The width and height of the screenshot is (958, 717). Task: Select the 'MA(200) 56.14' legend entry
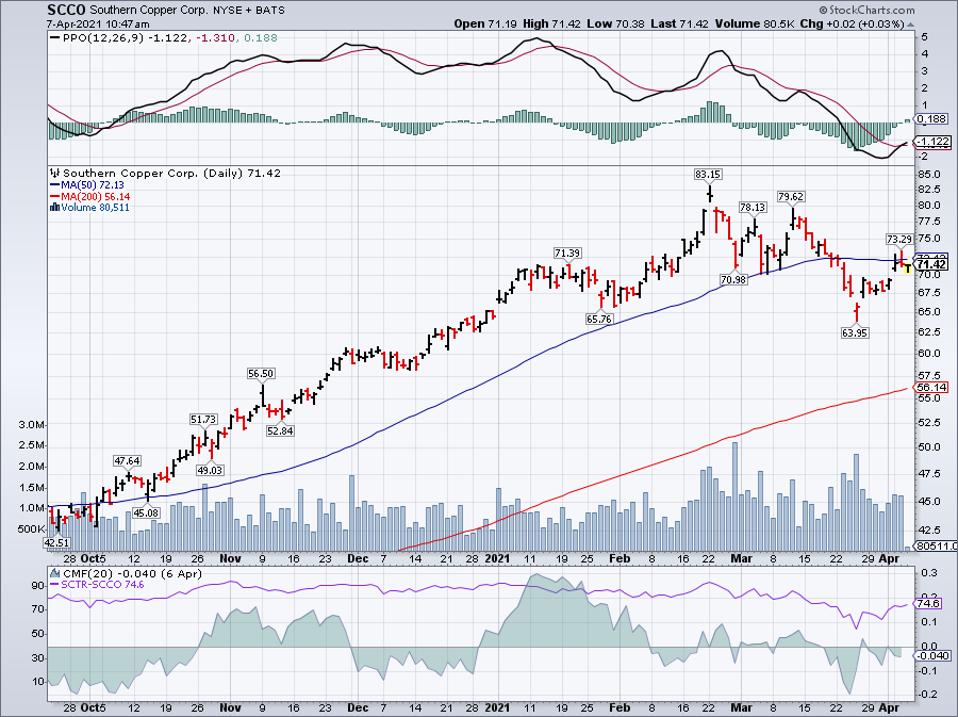(x=95, y=197)
